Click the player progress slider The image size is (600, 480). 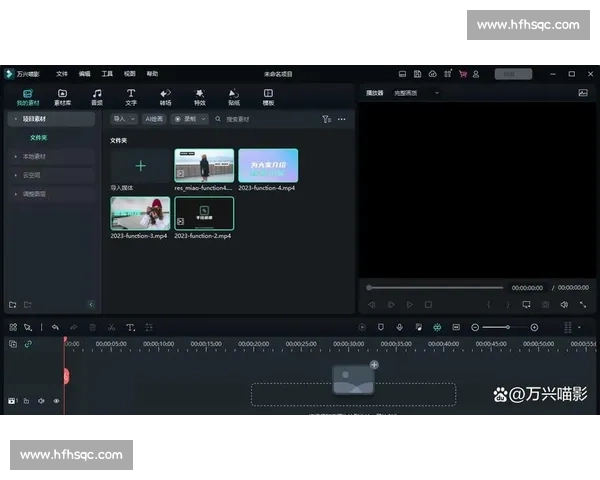coord(435,288)
